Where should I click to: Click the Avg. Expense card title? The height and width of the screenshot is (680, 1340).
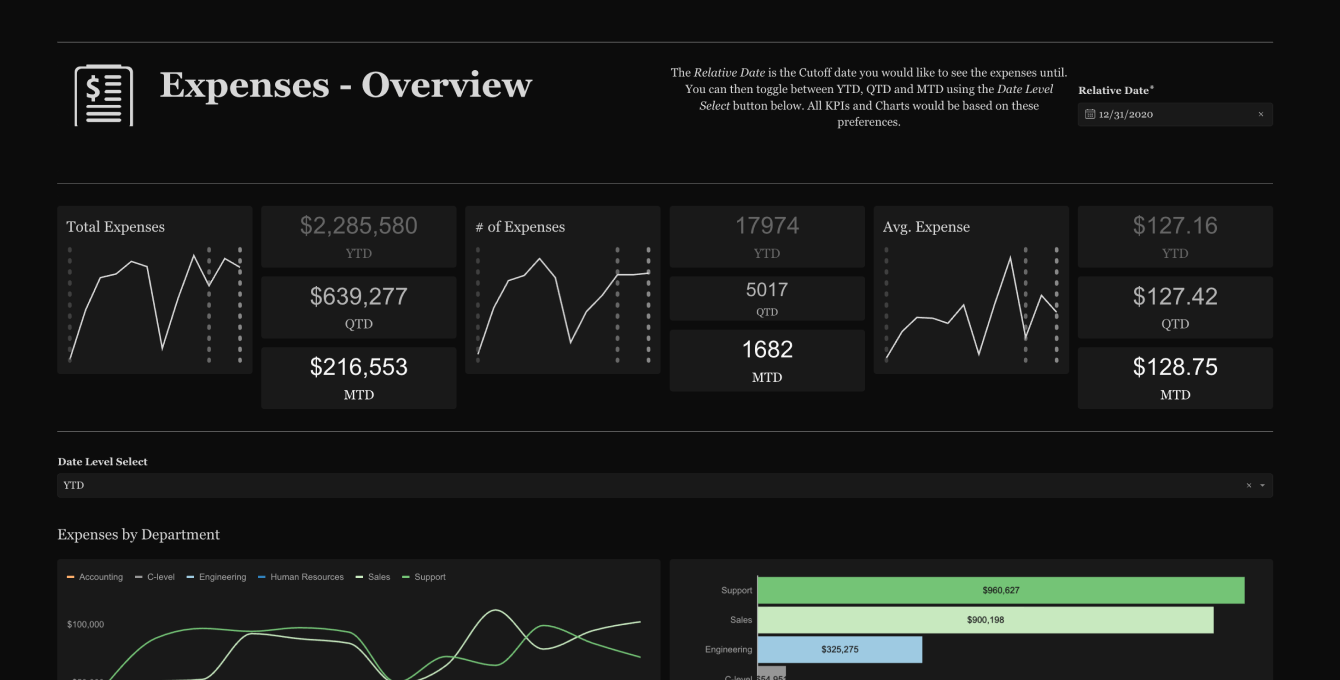(x=926, y=227)
